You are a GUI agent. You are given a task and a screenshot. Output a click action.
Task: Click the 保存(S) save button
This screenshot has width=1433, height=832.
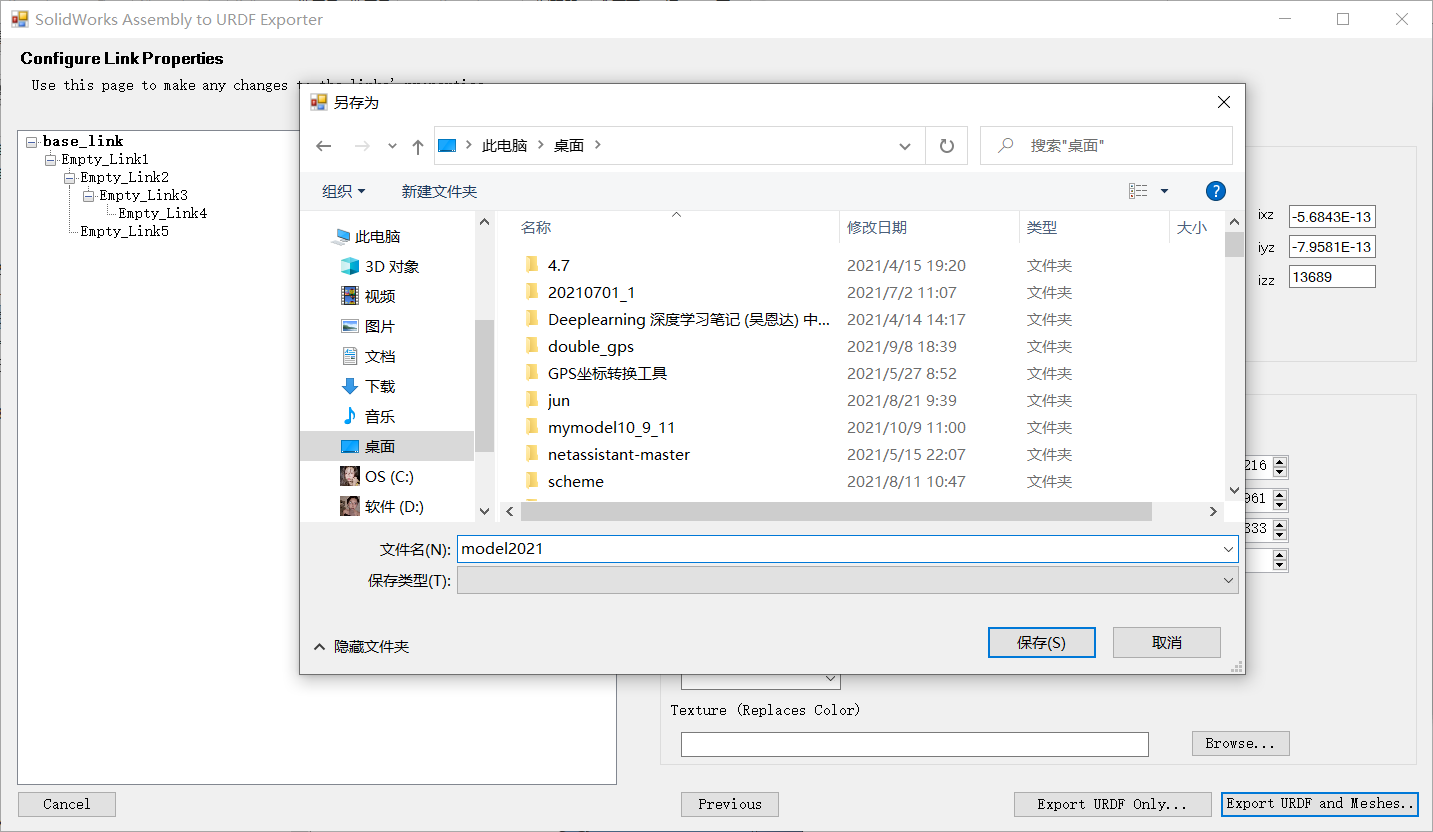pos(1041,642)
